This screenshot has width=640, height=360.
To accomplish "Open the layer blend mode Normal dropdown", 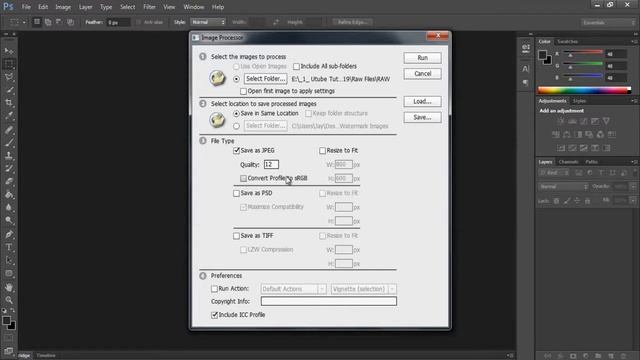I will point(563,187).
